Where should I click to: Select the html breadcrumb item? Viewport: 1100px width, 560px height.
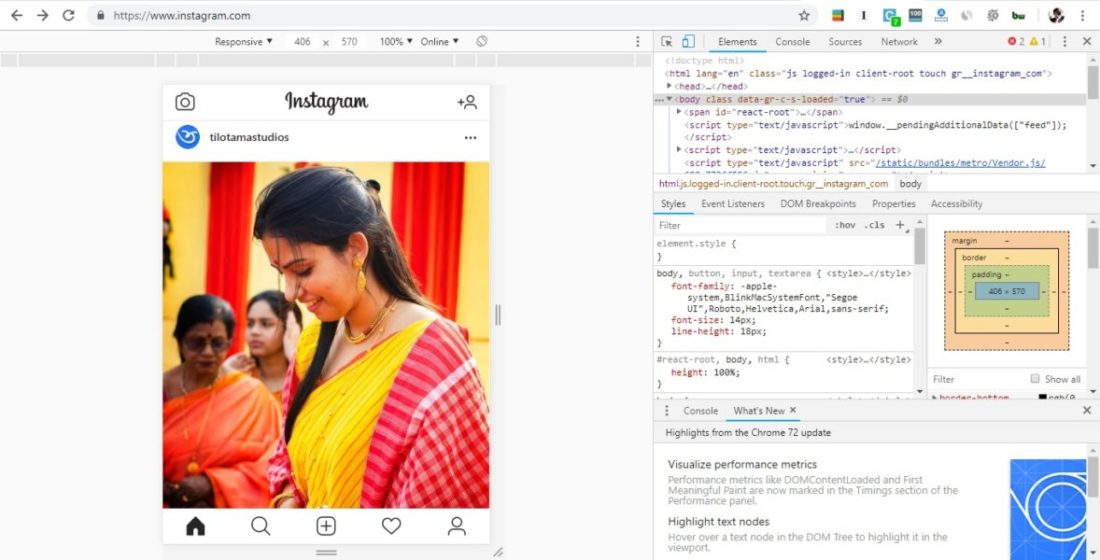coord(773,184)
